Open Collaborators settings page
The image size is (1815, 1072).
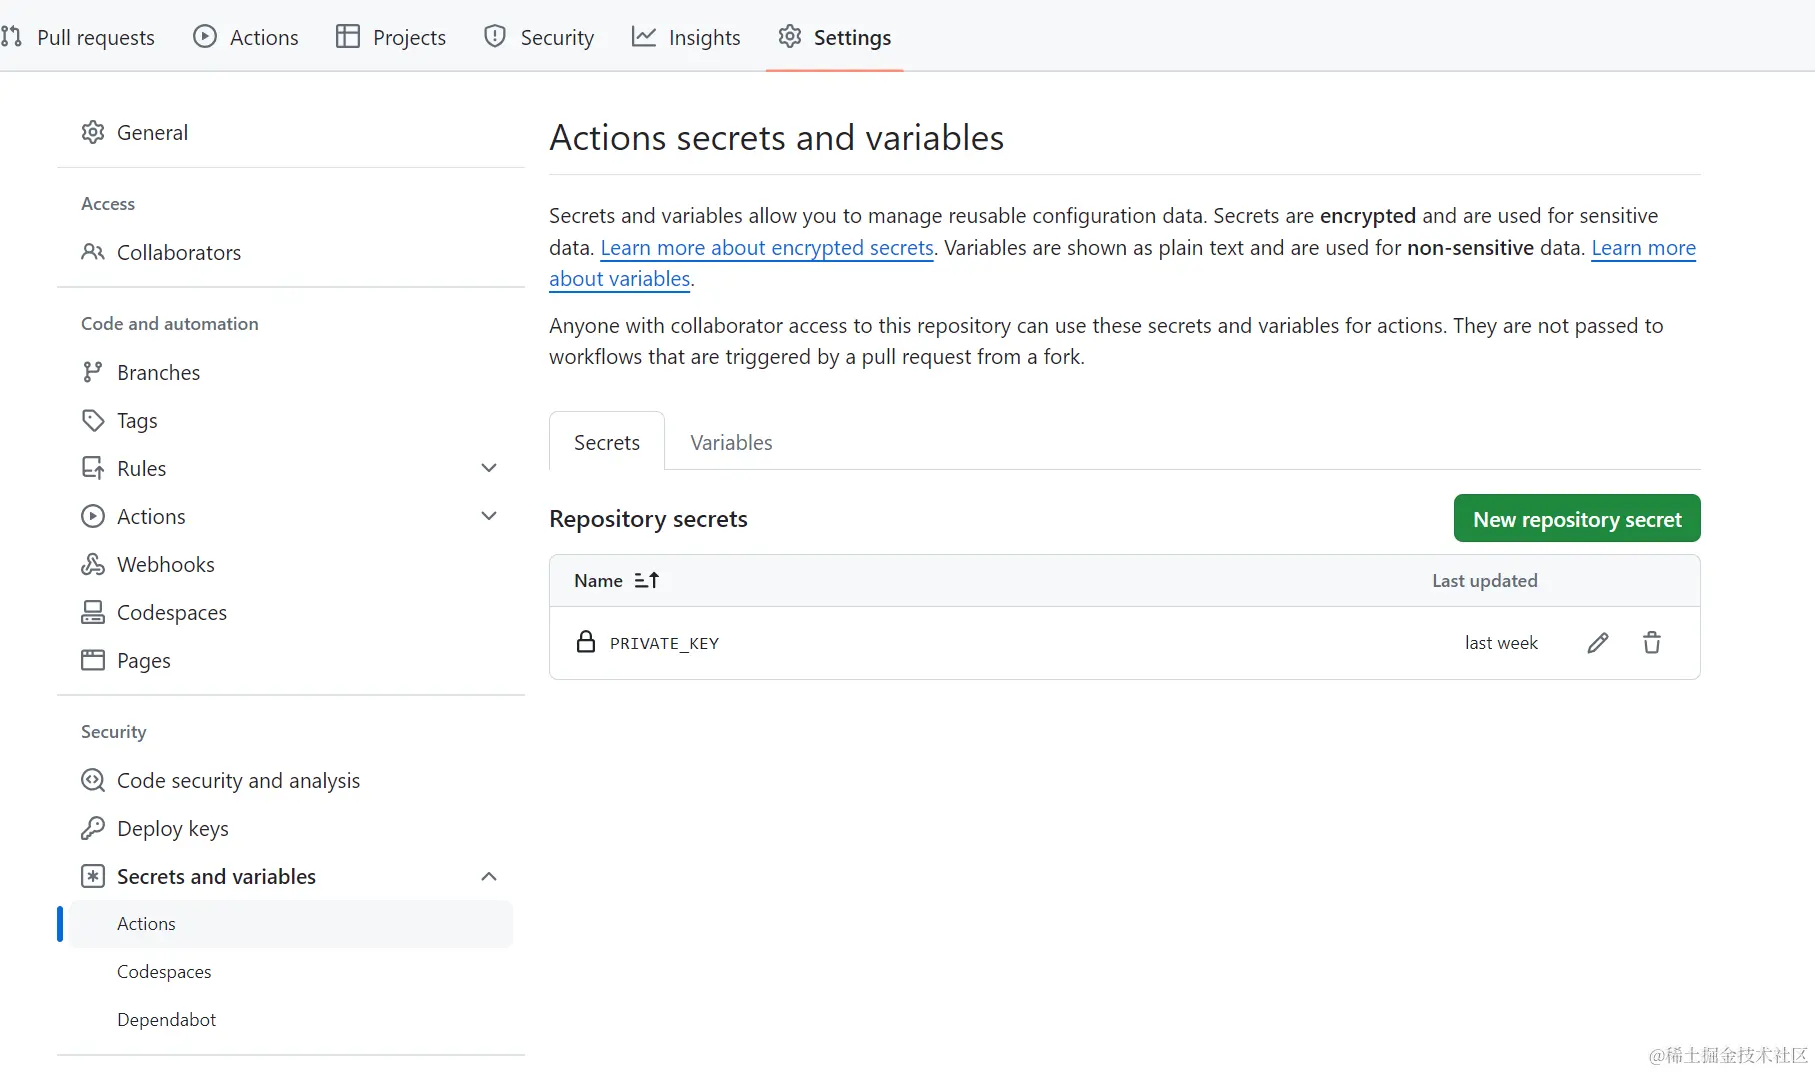(x=179, y=253)
